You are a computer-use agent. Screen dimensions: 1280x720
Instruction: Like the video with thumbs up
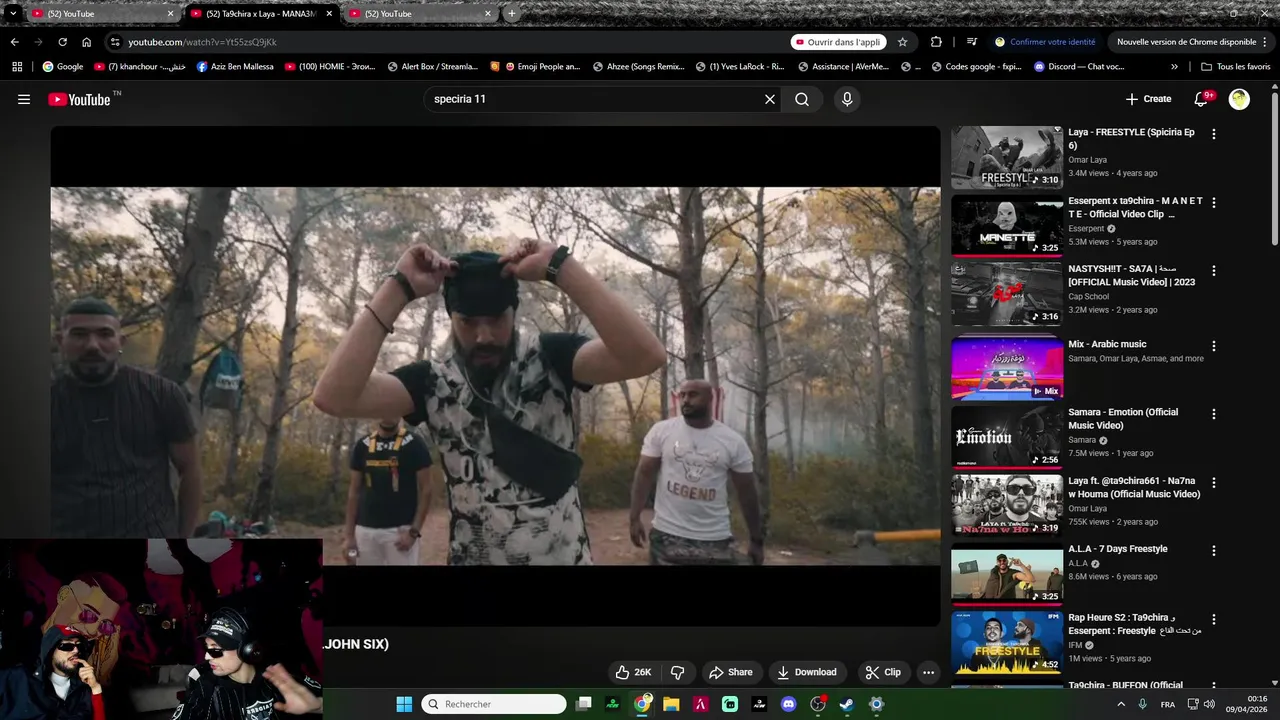point(633,672)
